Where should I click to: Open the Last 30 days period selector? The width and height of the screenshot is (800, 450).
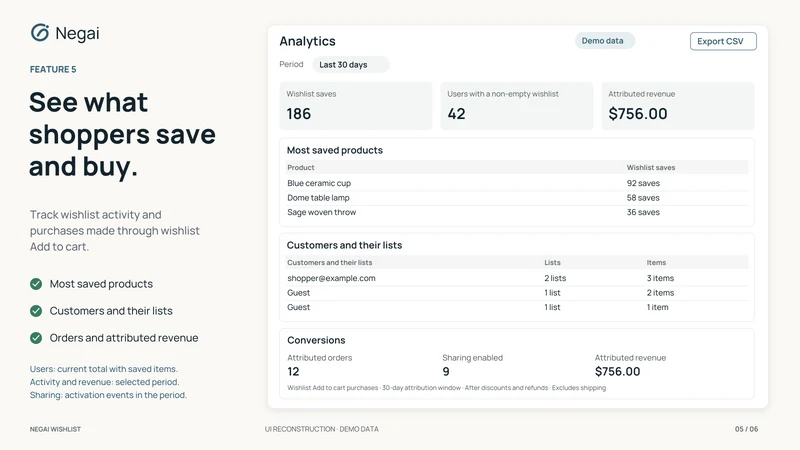[x=351, y=65]
